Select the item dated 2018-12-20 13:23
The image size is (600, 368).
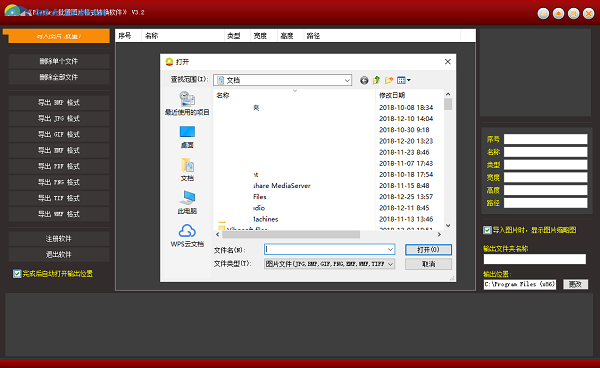click(x=328, y=141)
